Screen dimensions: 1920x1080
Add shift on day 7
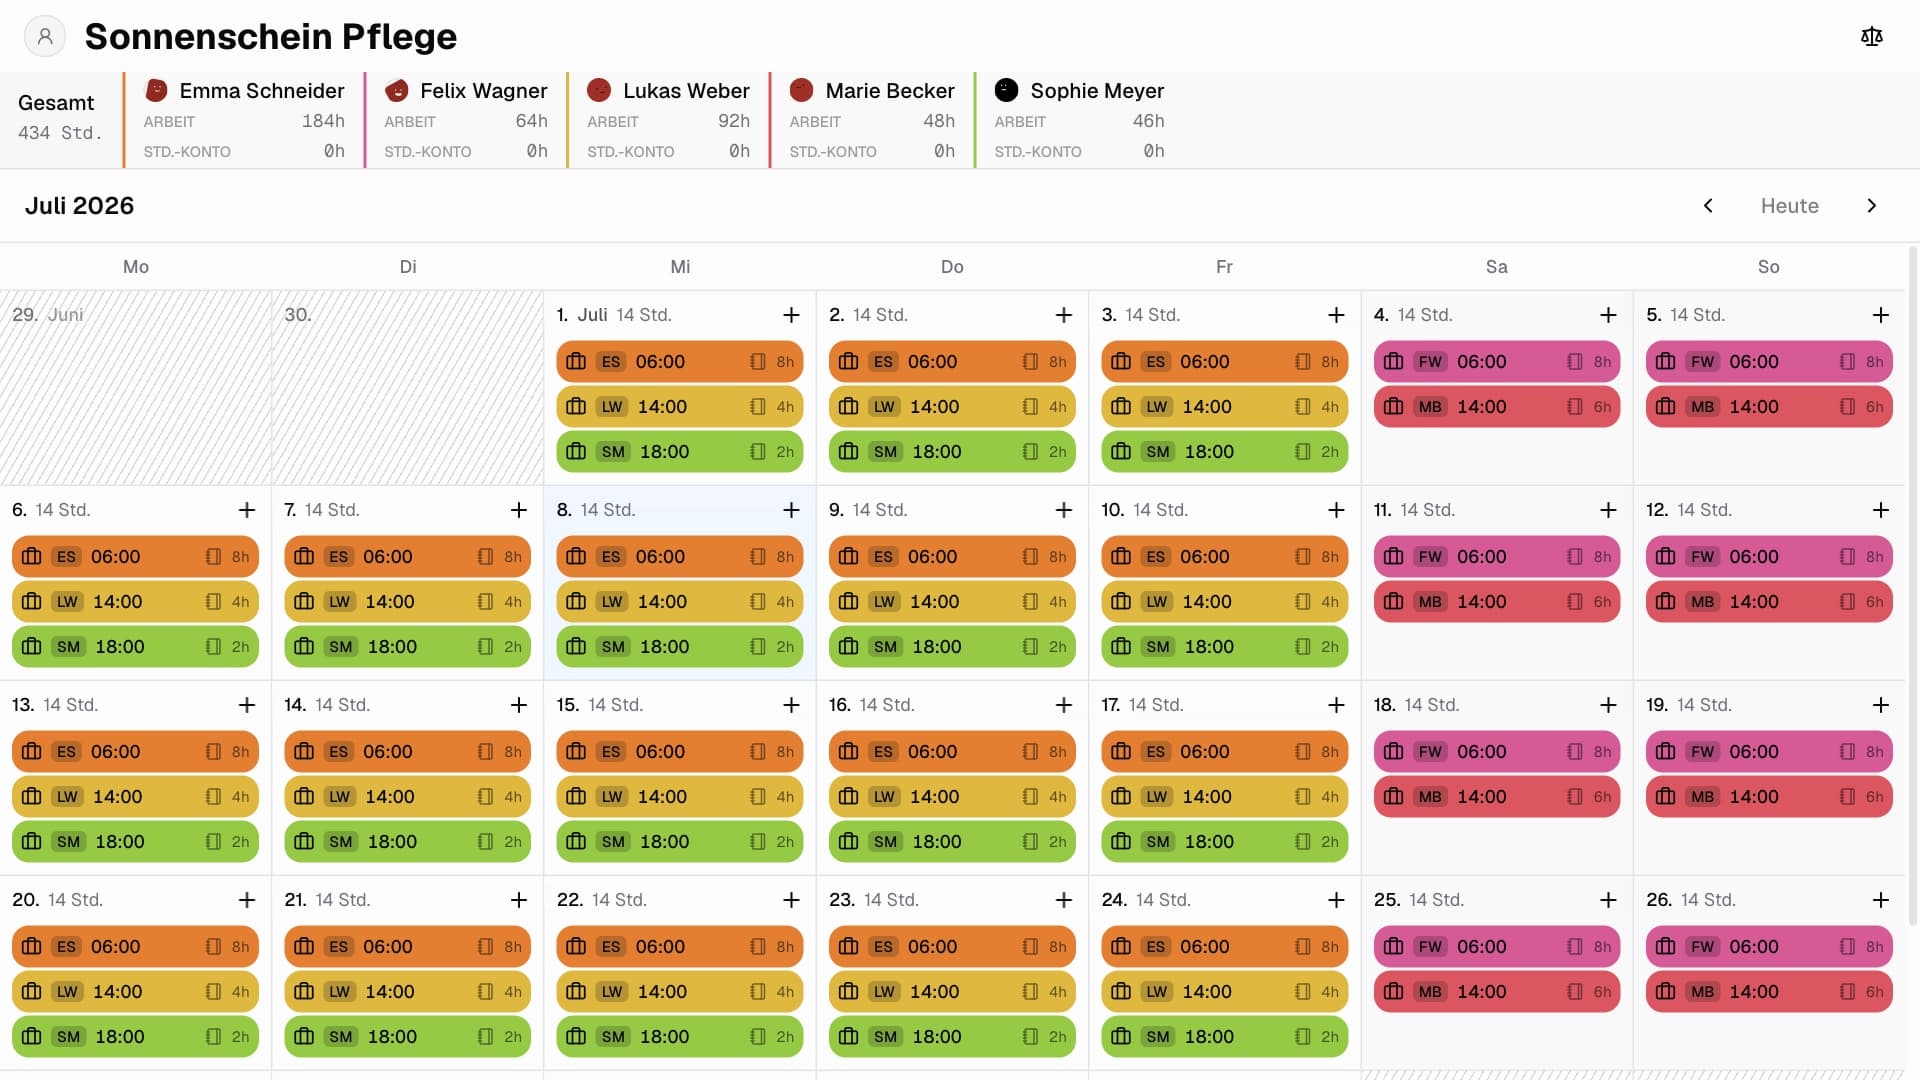(519, 510)
